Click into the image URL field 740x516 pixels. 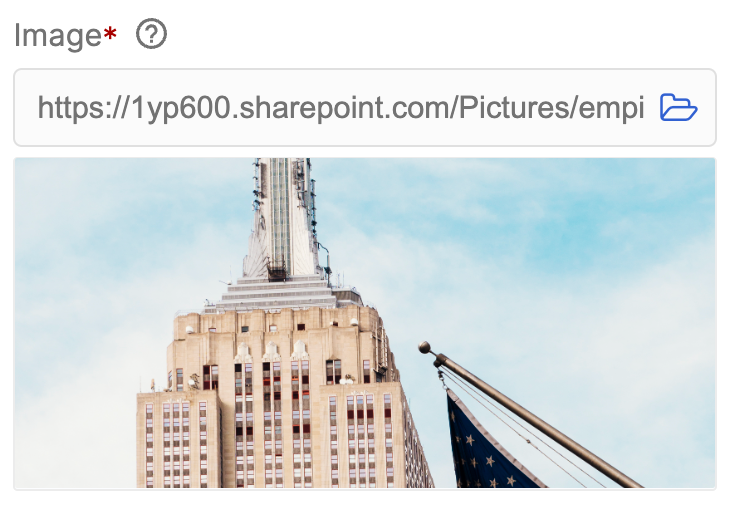point(365,108)
